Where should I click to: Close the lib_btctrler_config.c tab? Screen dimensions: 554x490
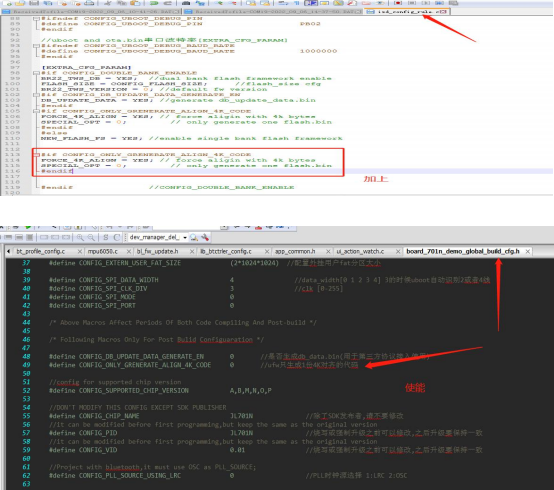pyautogui.click(x=267, y=251)
